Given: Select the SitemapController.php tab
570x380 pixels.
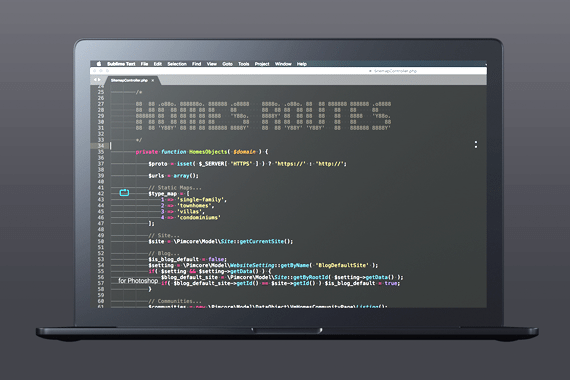Looking at the screenshot, I should 129,80.
